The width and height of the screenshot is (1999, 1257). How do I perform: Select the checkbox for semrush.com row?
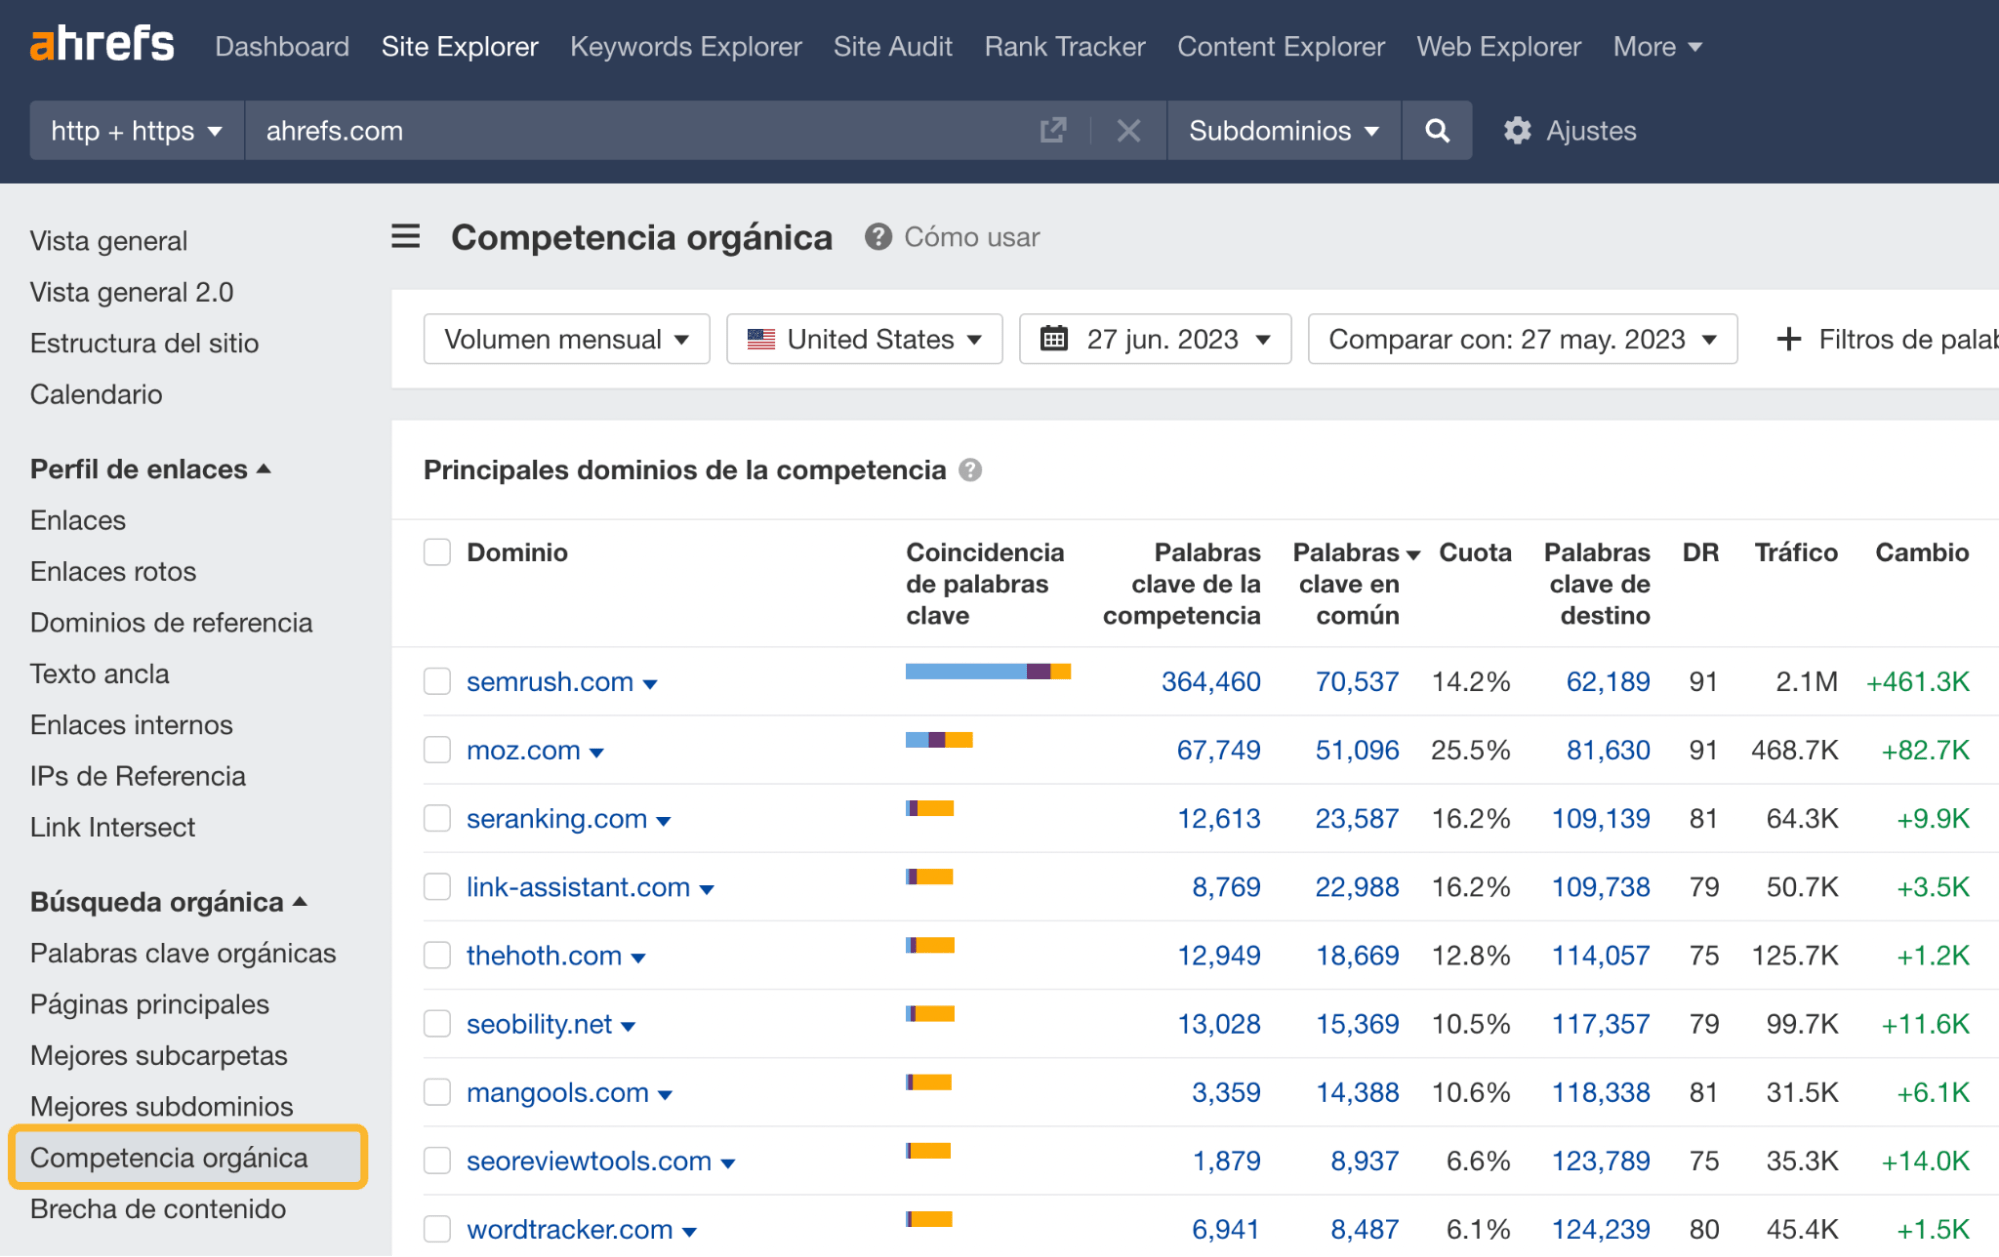[437, 681]
